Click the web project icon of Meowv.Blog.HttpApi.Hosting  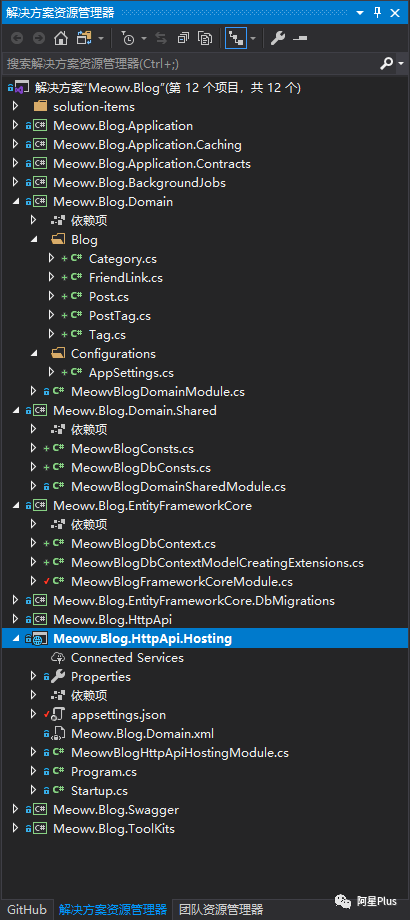[40, 638]
